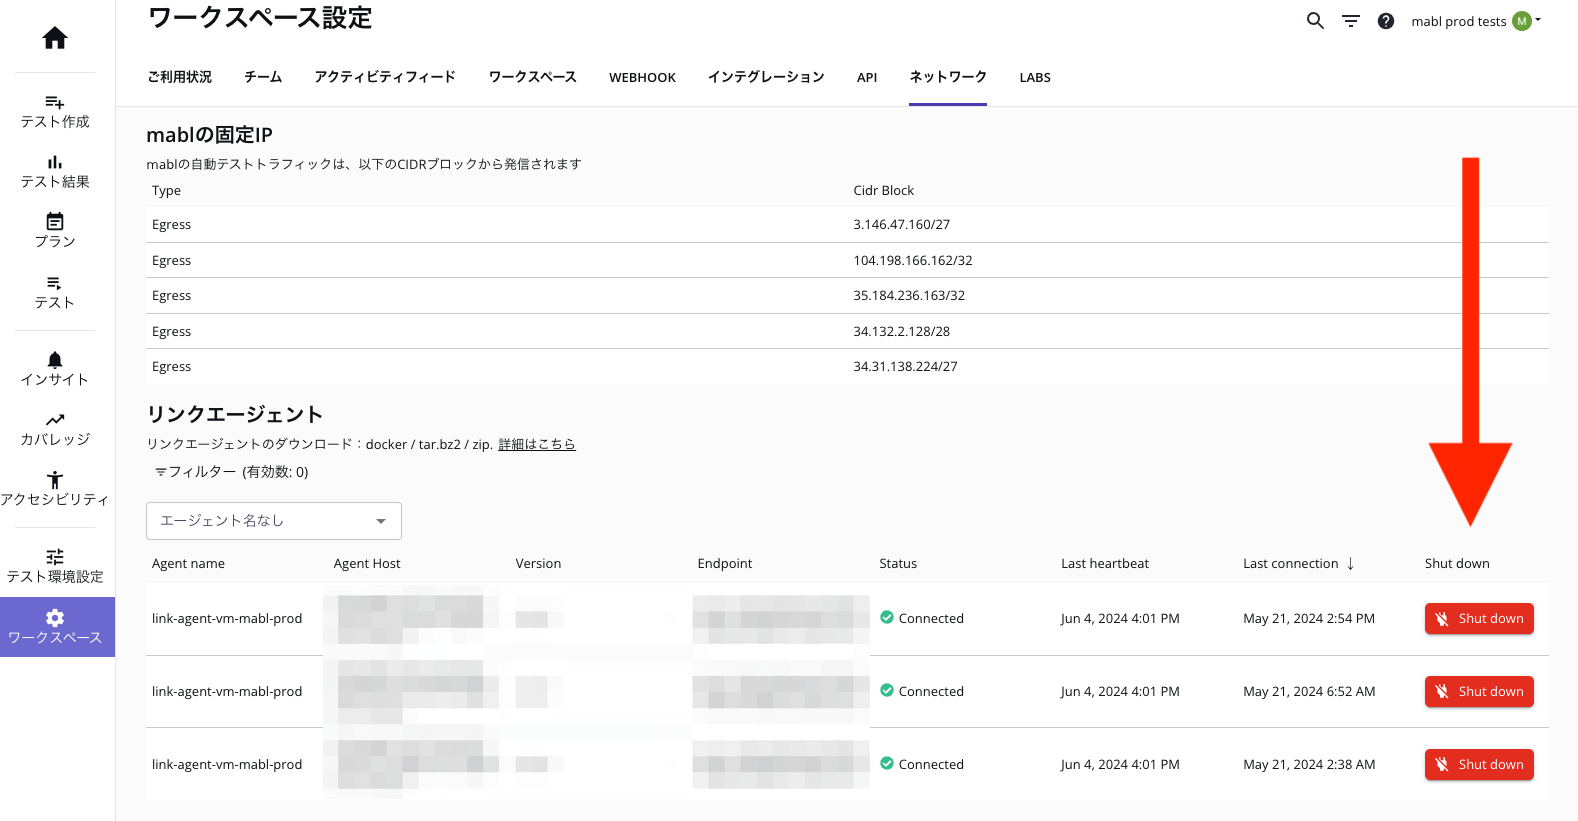Open ワークスペース gear in the sidebar
Viewport: 1578px width, 821px height.
tap(57, 627)
